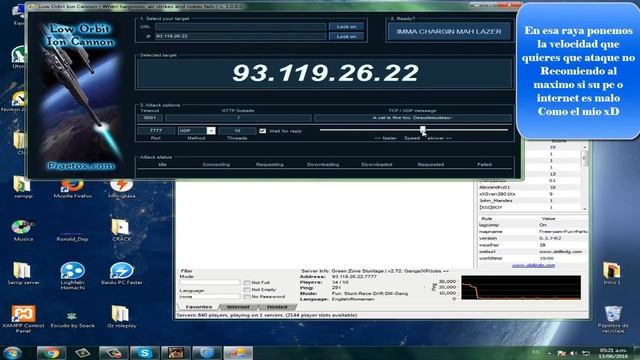Click the volume icon in system tray

[x=573, y=353]
